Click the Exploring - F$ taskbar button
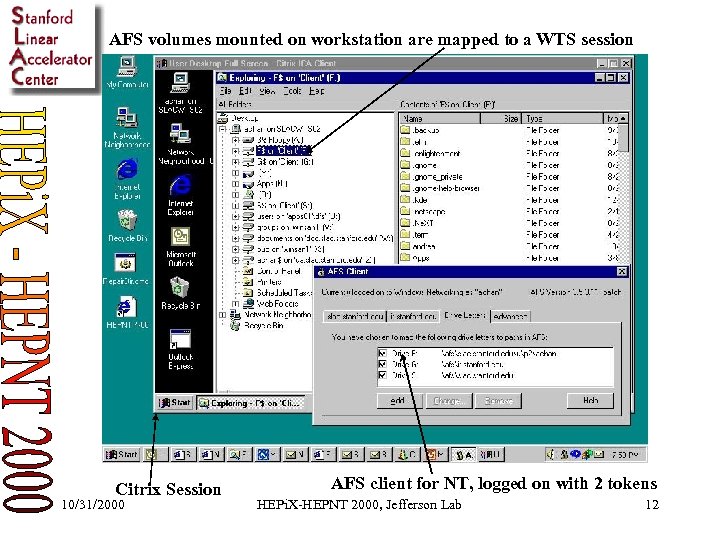 (251, 403)
